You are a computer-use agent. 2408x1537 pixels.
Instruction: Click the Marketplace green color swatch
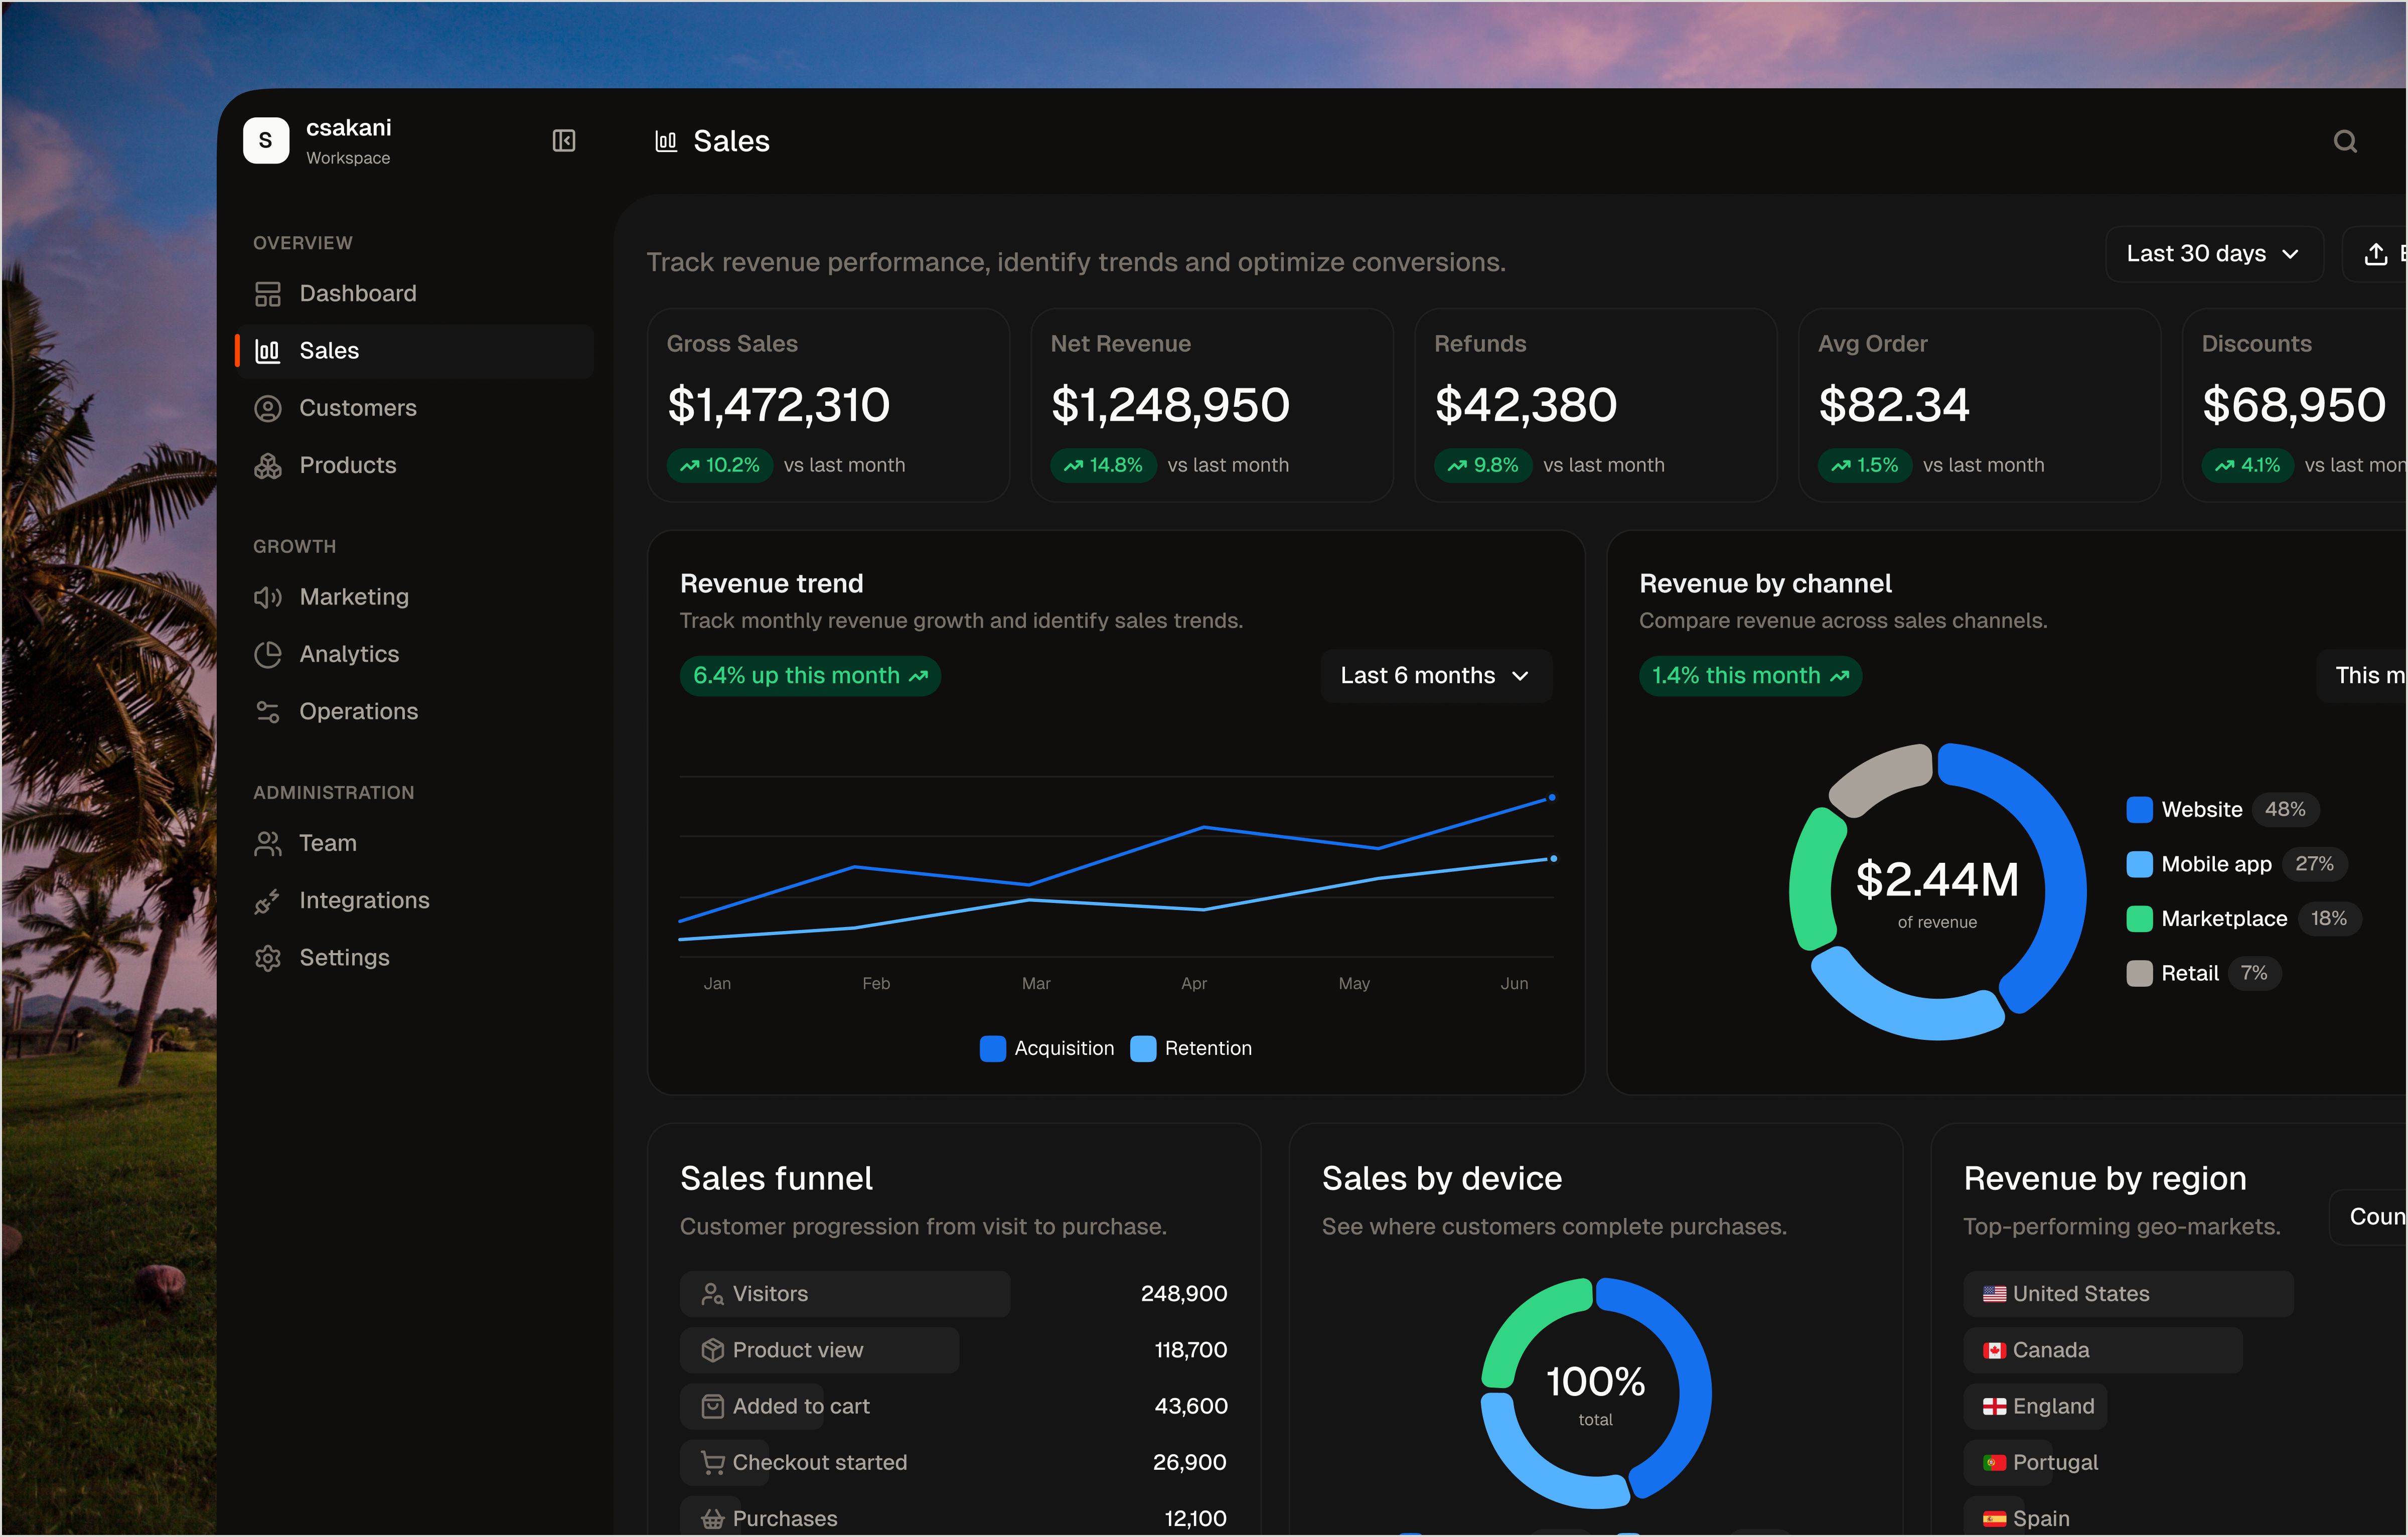point(2139,919)
